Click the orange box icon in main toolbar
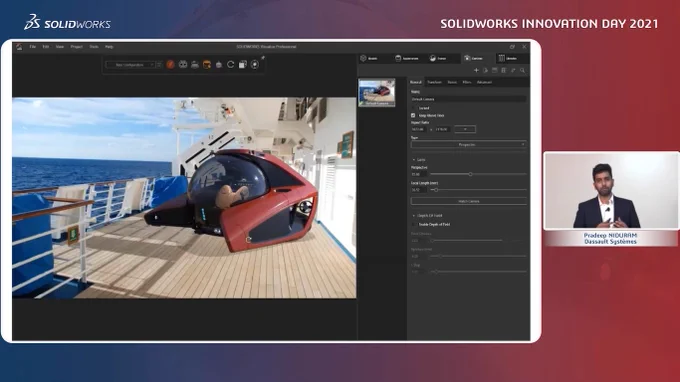The image size is (680, 382). point(207,65)
